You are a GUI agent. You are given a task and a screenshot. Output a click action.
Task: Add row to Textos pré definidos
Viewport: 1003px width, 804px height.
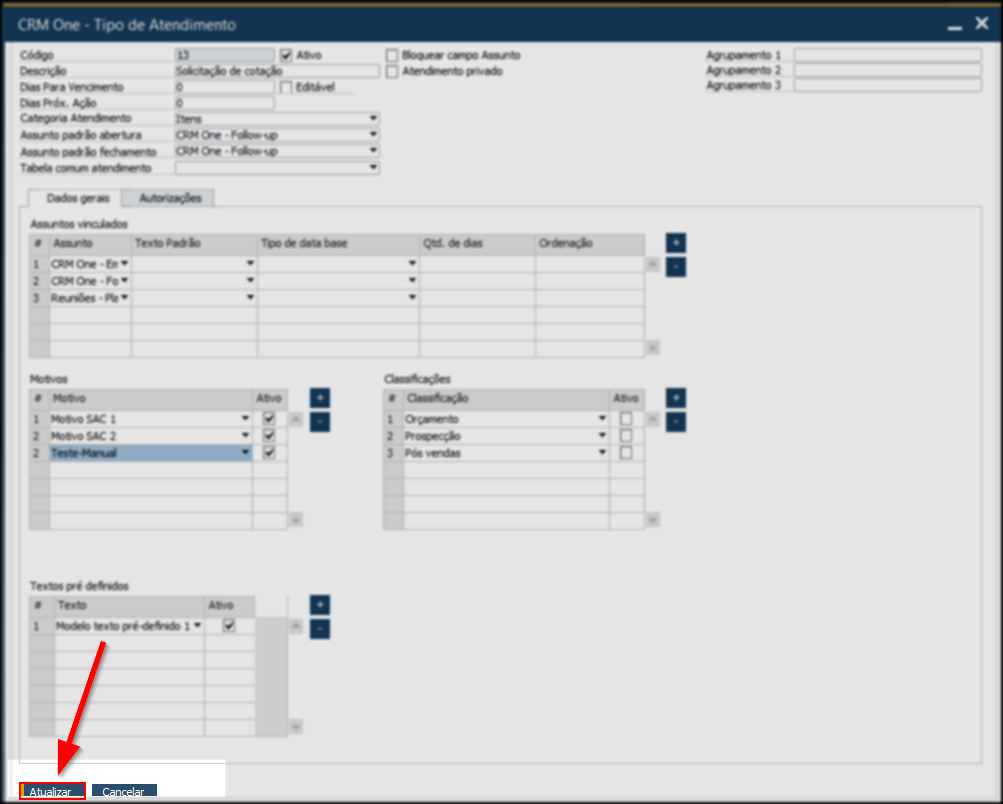click(x=319, y=605)
